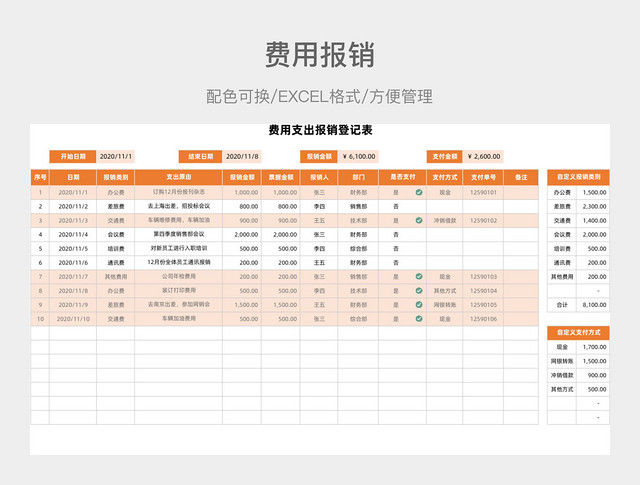Select the date cell 2020/11/2
Image resolution: width=640 pixels, height=485 pixels.
pyautogui.click(x=73, y=207)
